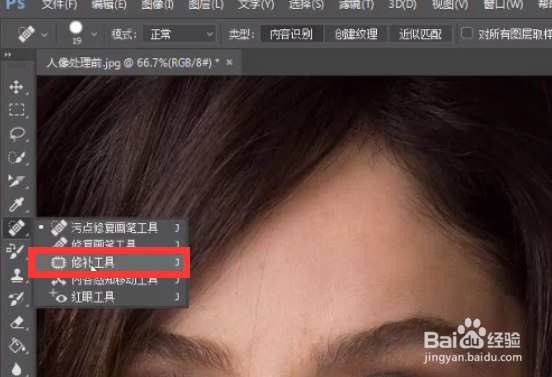The image size is (552, 377).
Task: Select the History Brush tool
Action: click(x=16, y=299)
